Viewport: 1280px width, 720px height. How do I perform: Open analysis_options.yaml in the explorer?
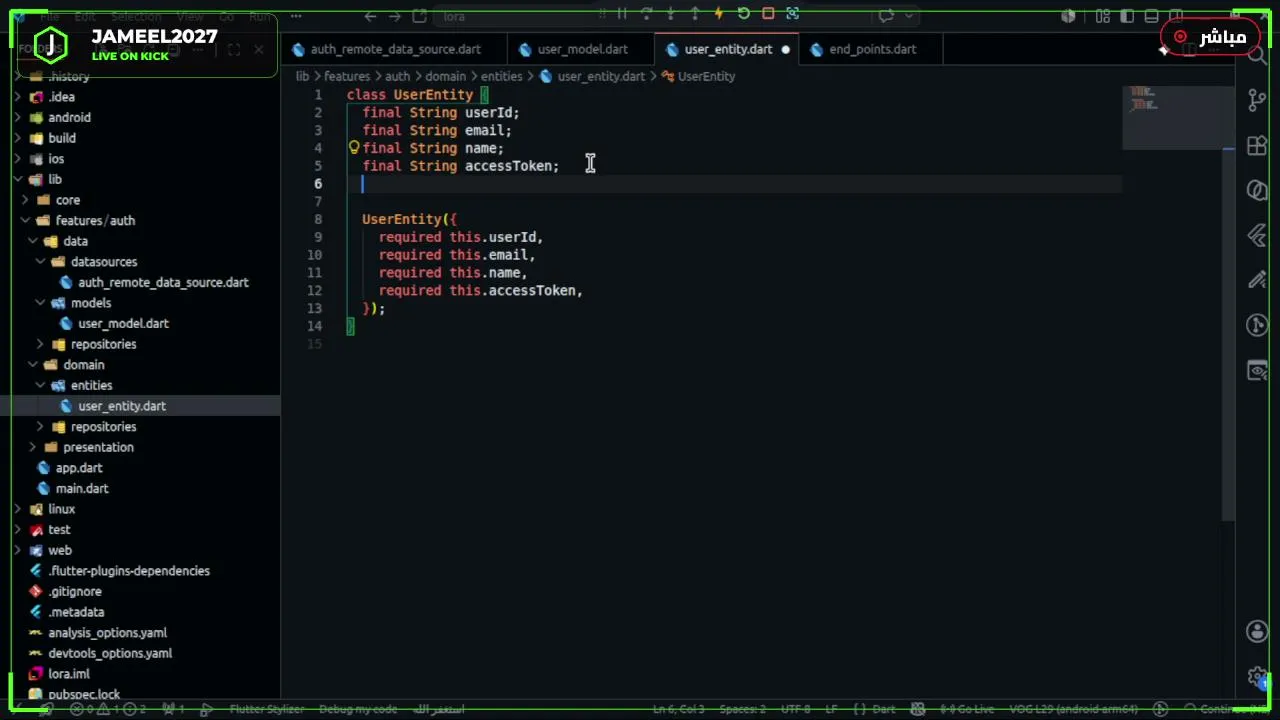(107, 632)
